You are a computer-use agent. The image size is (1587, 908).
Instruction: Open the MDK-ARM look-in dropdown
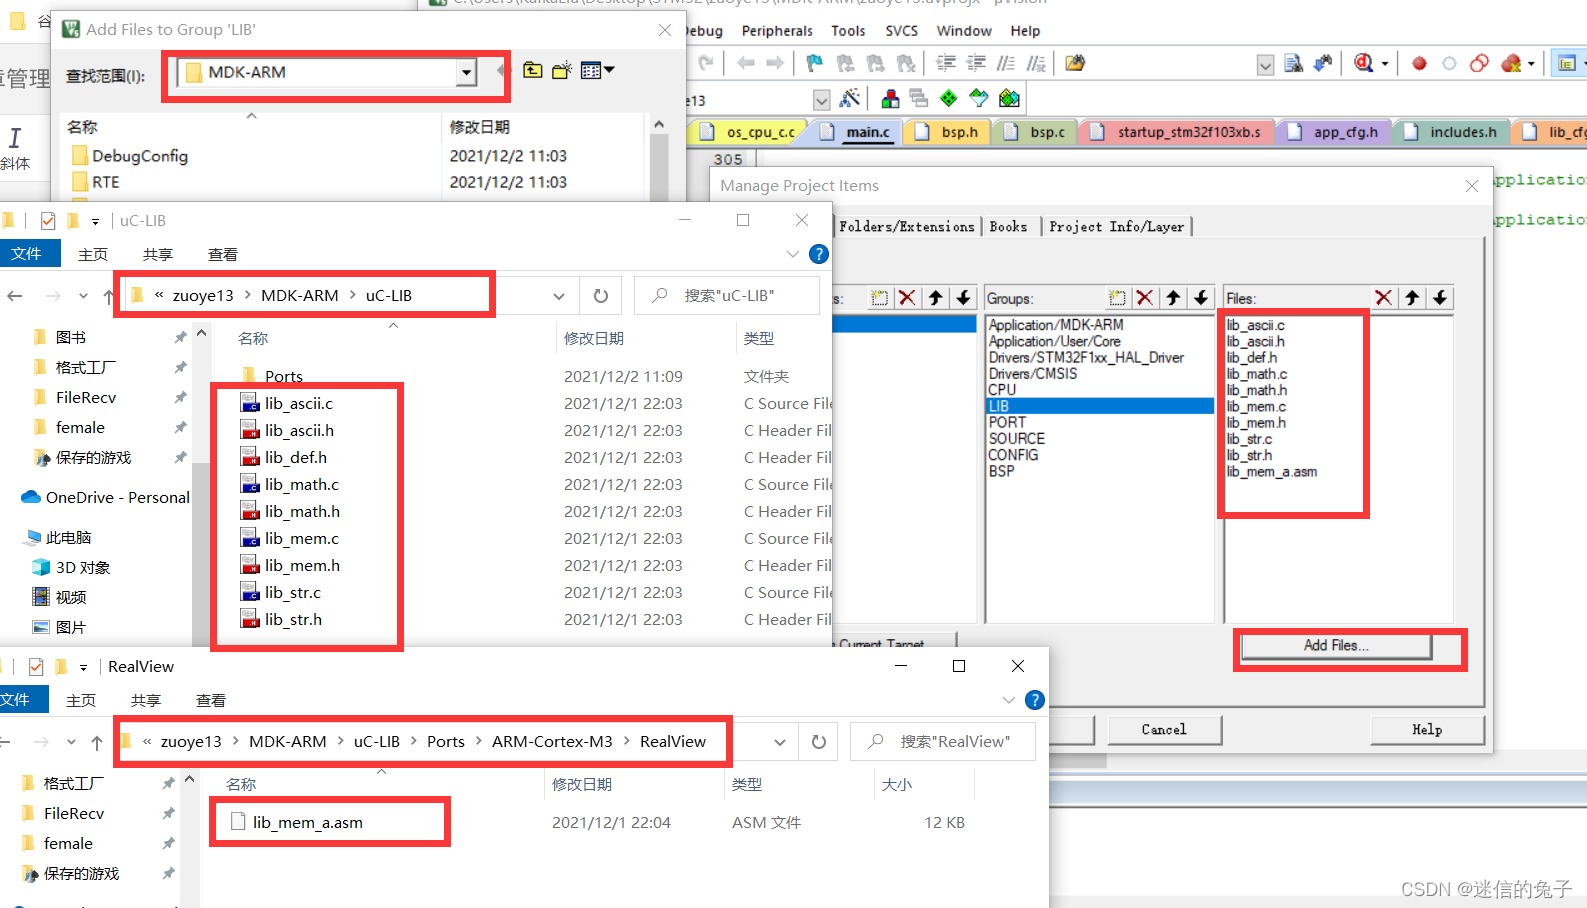click(x=466, y=72)
